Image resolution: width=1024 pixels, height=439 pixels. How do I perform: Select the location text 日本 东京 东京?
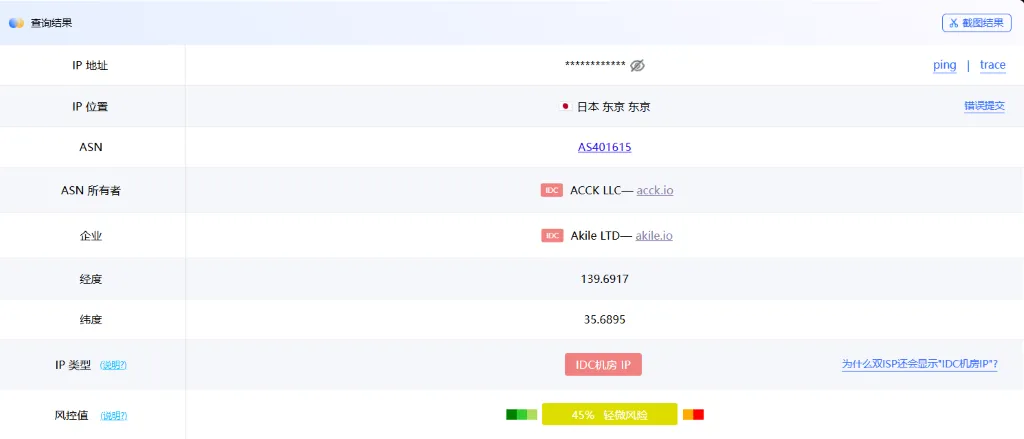(x=613, y=106)
